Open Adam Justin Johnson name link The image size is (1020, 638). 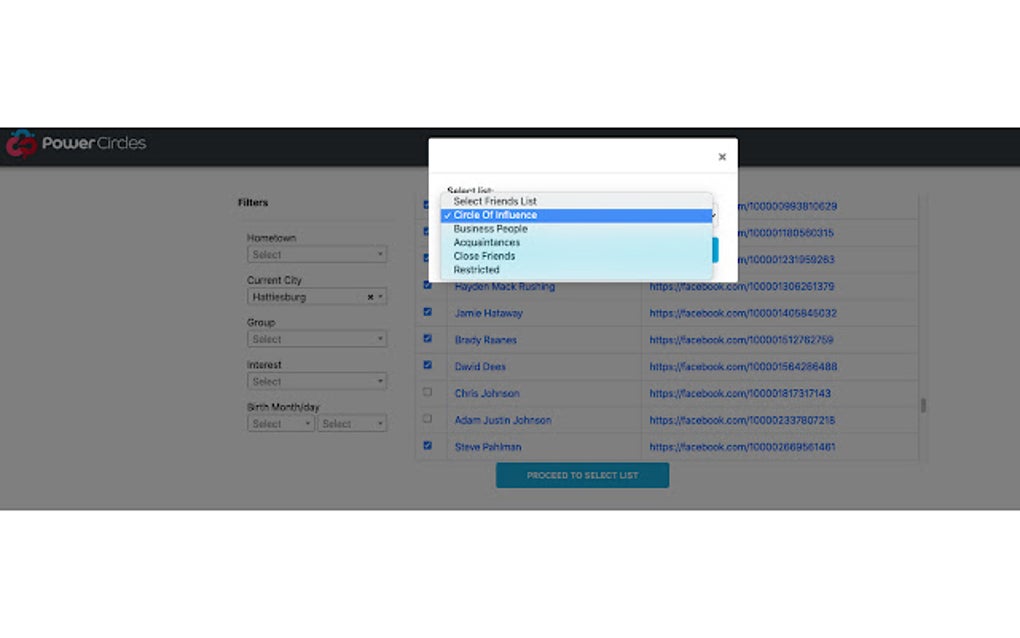point(503,420)
